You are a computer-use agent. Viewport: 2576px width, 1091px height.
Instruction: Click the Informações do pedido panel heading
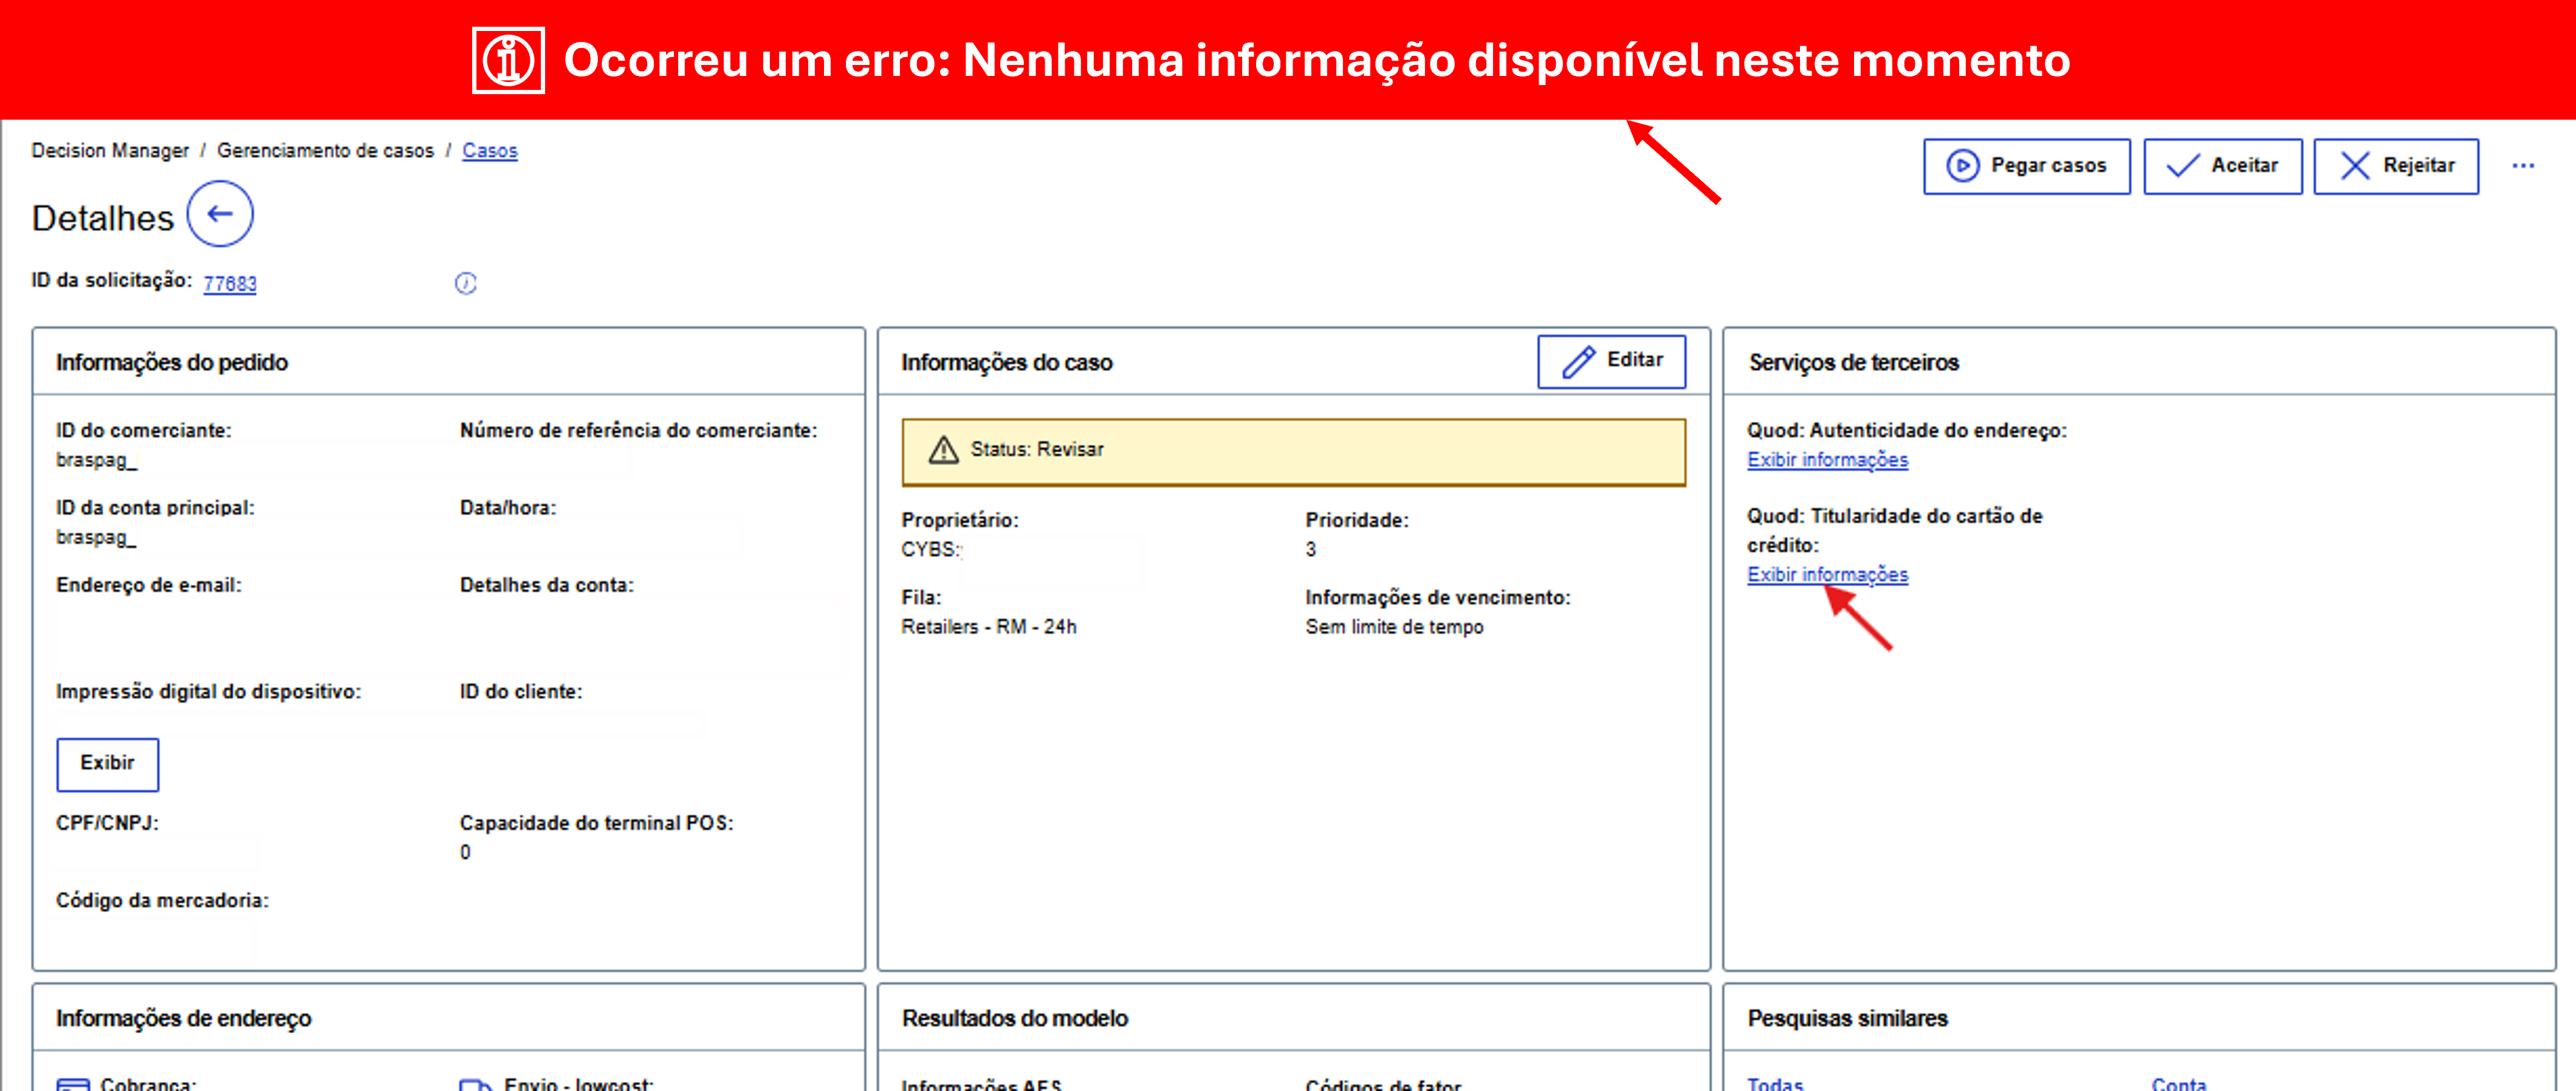pos(172,363)
